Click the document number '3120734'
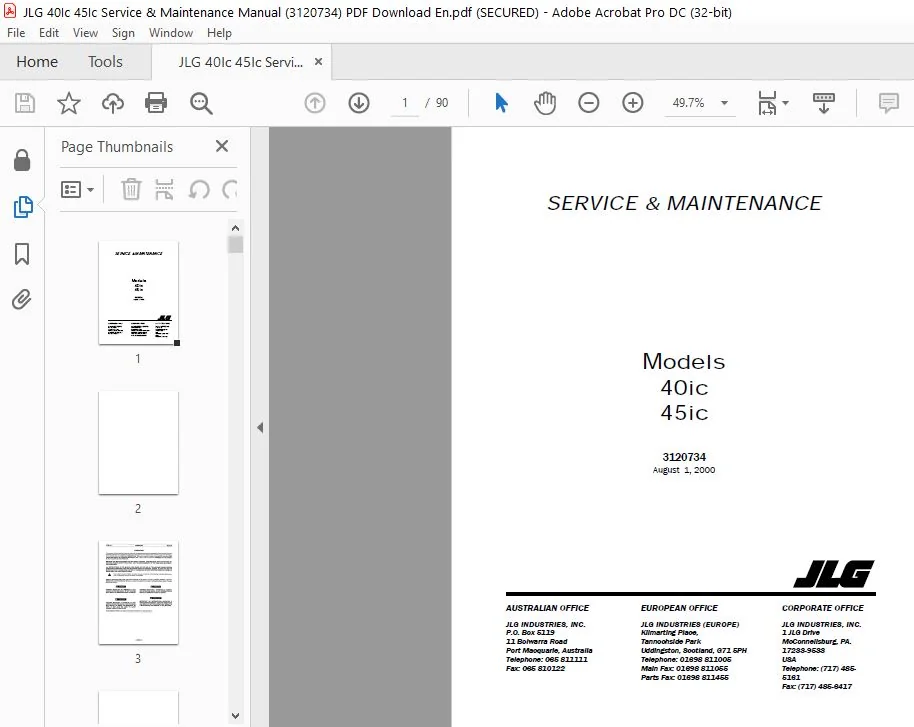This screenshot has height=727, width=914. [x=684, y=456]
